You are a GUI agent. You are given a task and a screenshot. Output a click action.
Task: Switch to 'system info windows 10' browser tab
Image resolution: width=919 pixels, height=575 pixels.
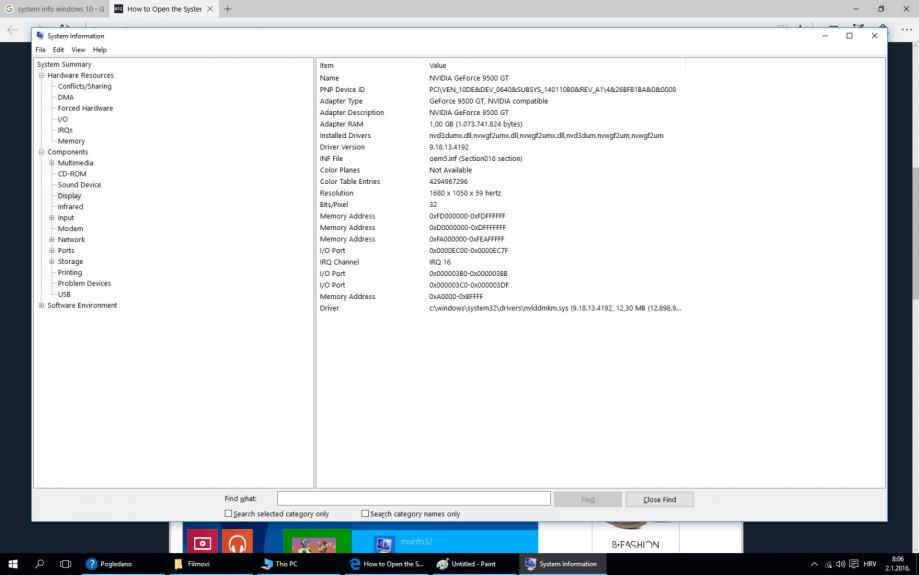55,9
